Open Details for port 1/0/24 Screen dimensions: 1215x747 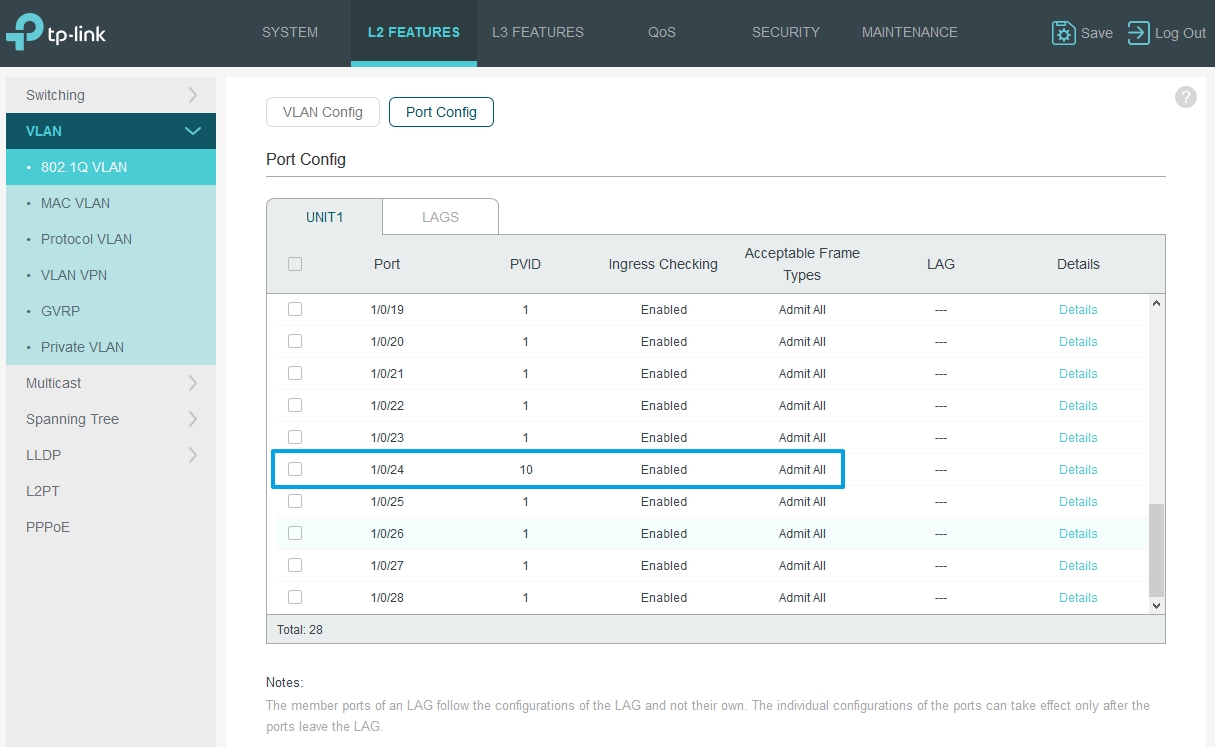tap(1077, 469)
